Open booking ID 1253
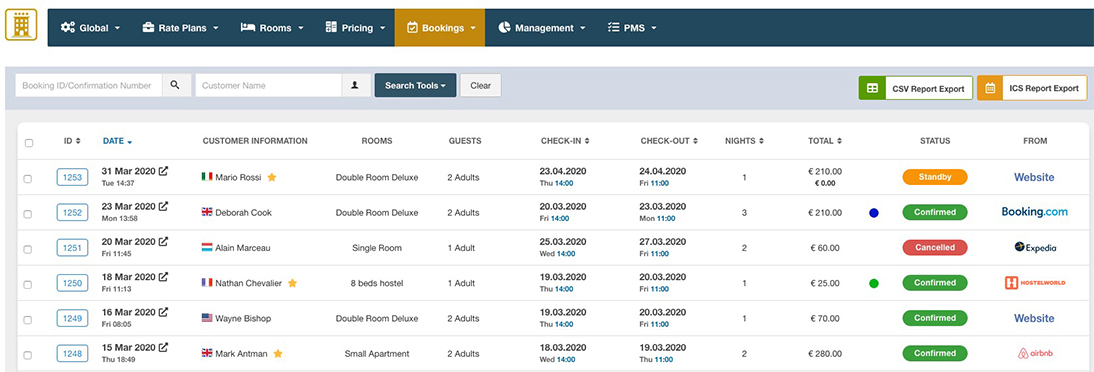 point(73,177)
